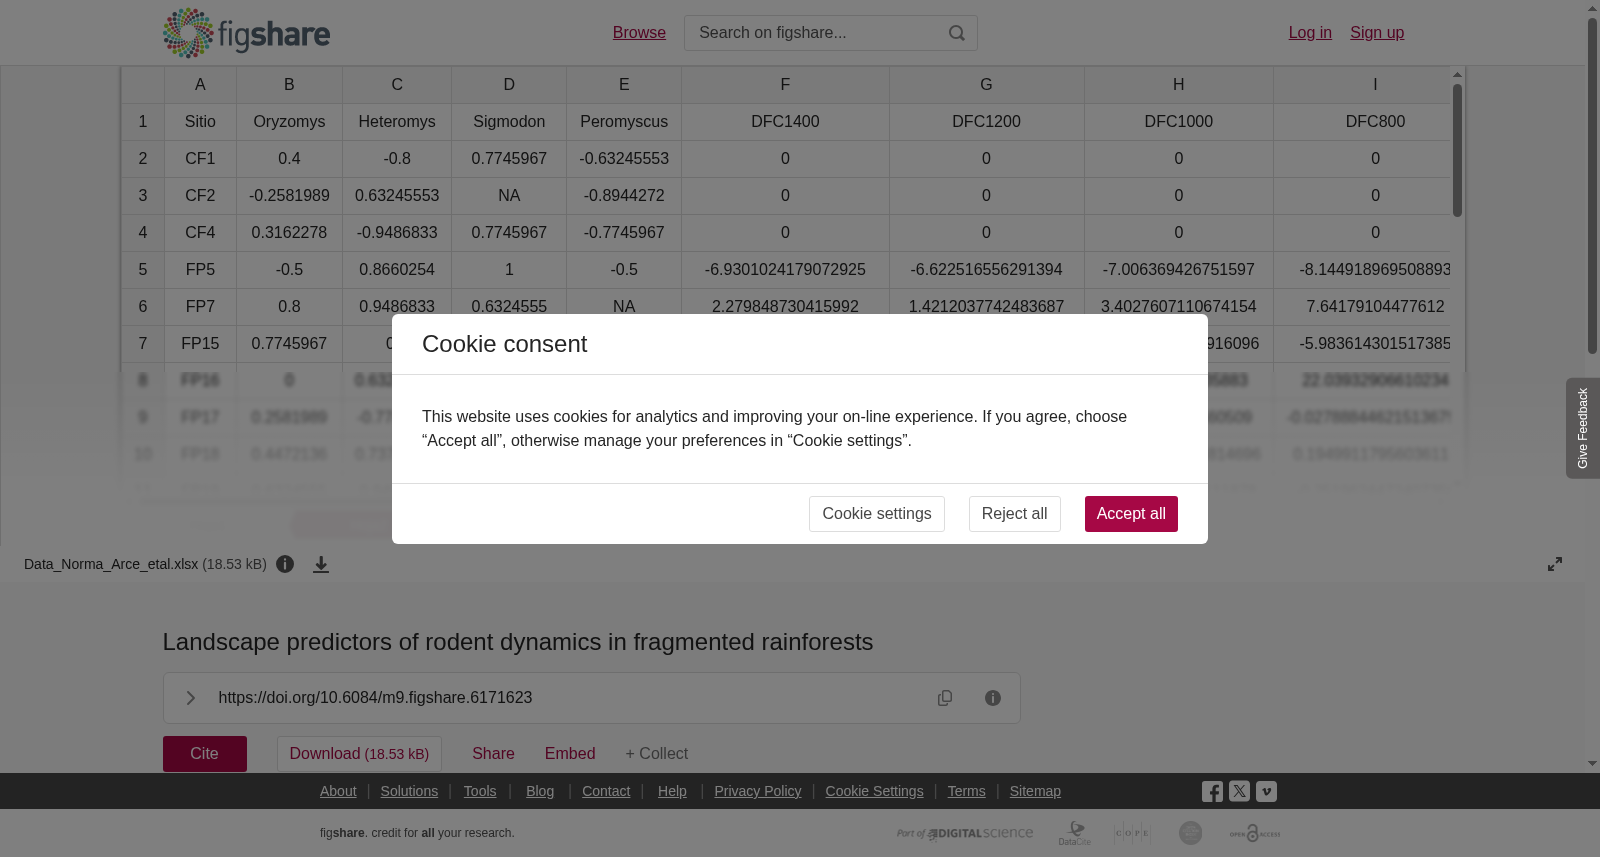The image size is (1600, 857).
Task: Click the Cite button
Action: click(205, 754)
